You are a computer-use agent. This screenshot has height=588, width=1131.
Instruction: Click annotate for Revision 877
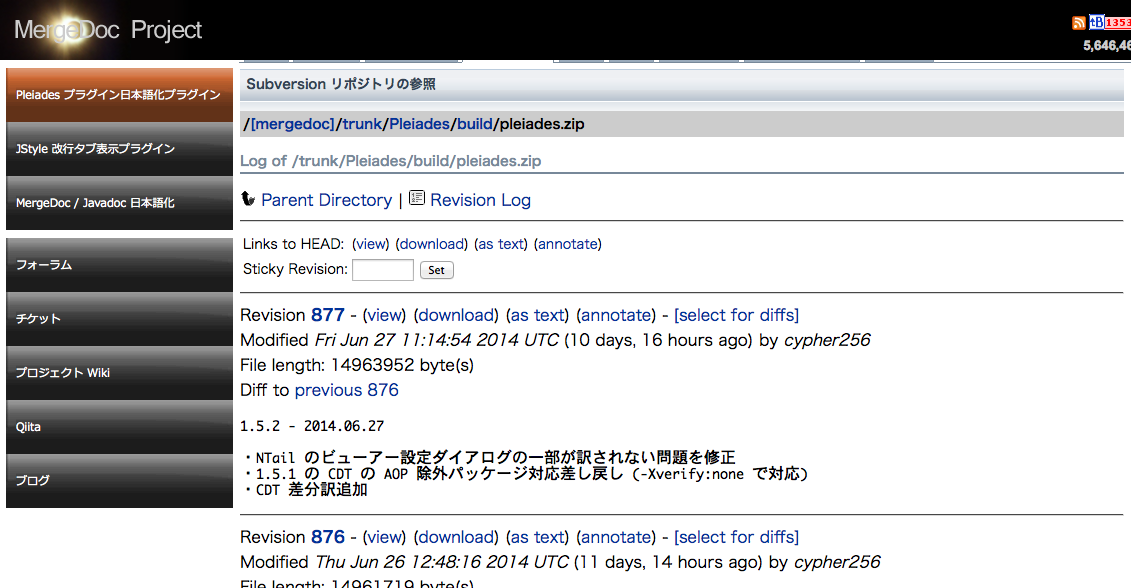[616, 315]
